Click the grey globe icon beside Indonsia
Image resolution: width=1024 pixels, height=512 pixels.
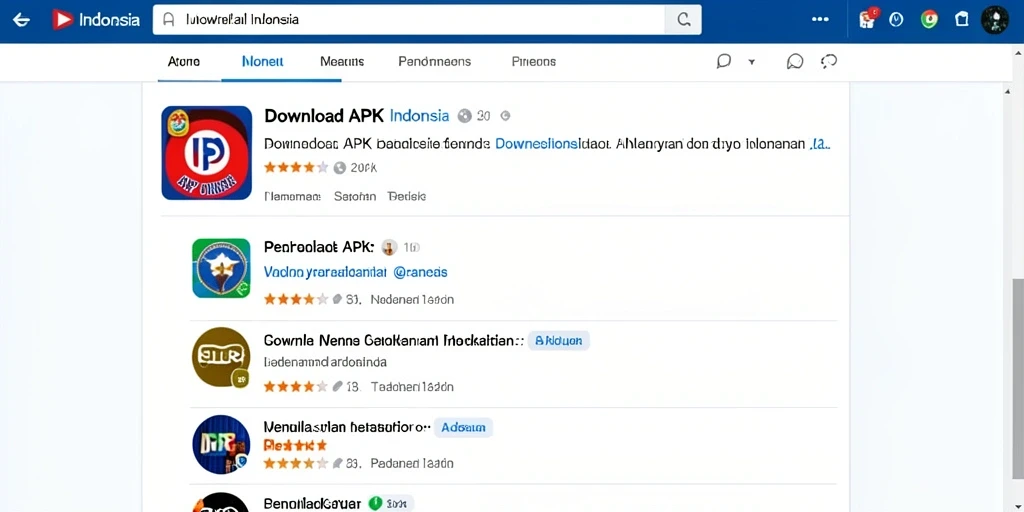(x=464, y=116)
